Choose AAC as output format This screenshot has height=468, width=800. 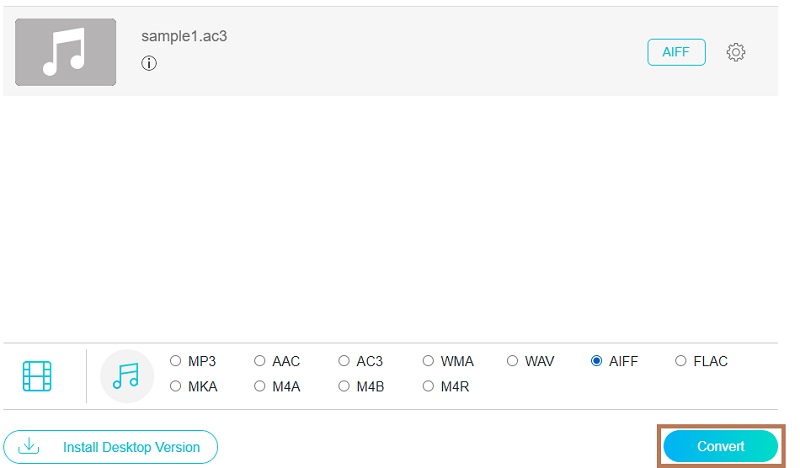tap(260, 361)
